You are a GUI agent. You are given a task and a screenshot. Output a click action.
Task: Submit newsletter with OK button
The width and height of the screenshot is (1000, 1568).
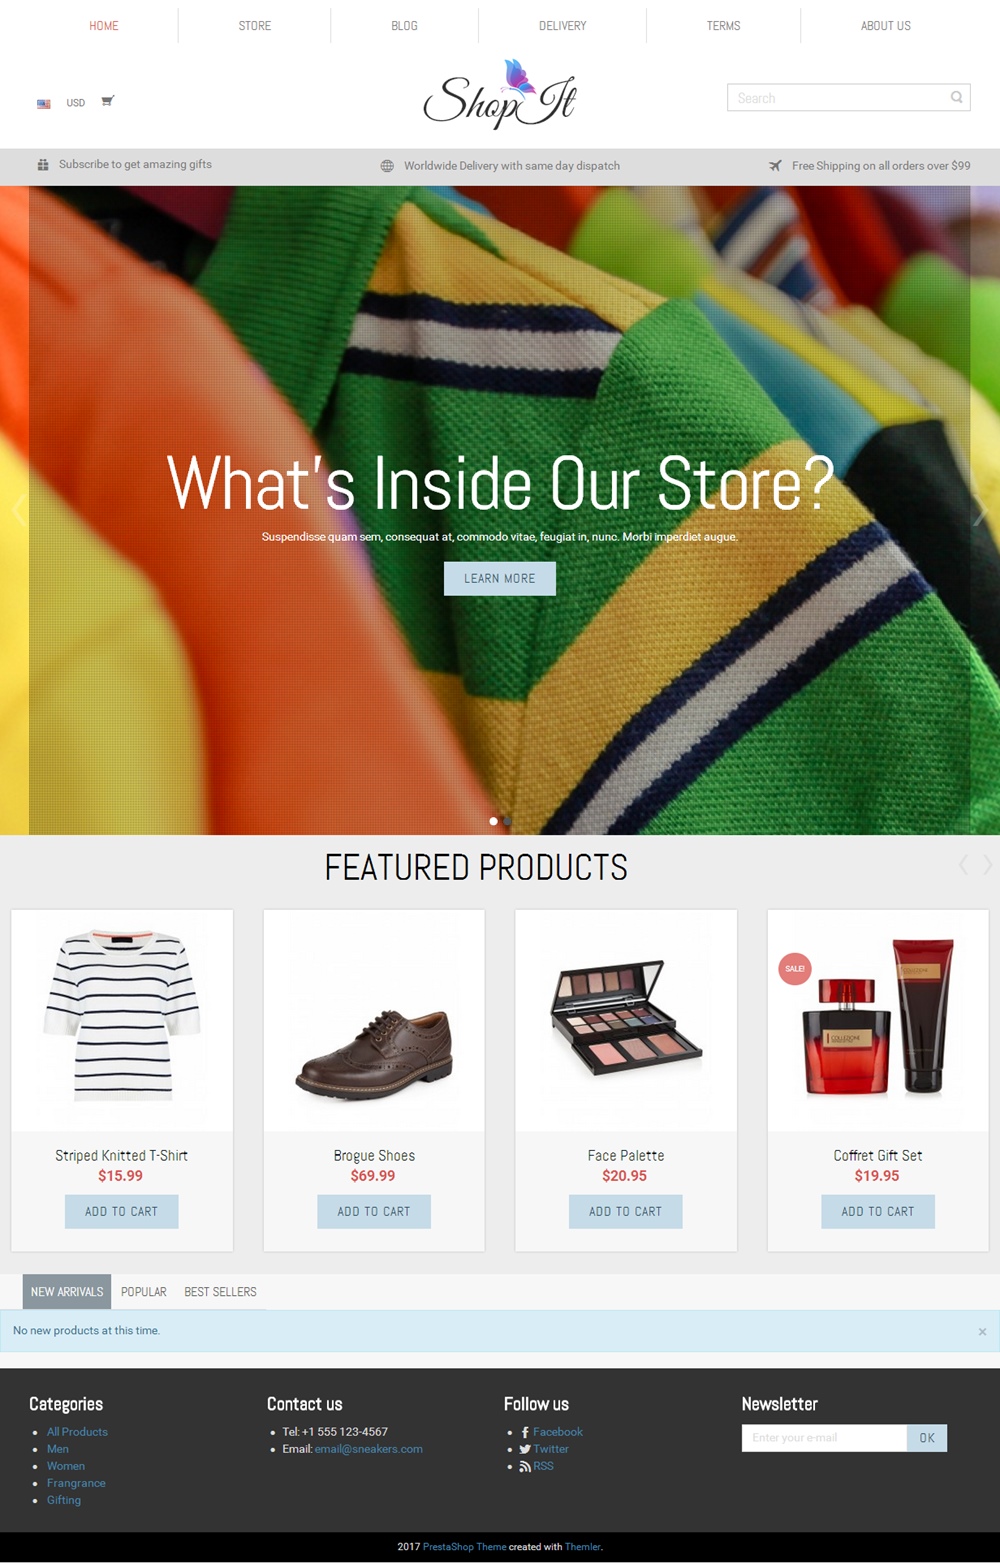927,1438
